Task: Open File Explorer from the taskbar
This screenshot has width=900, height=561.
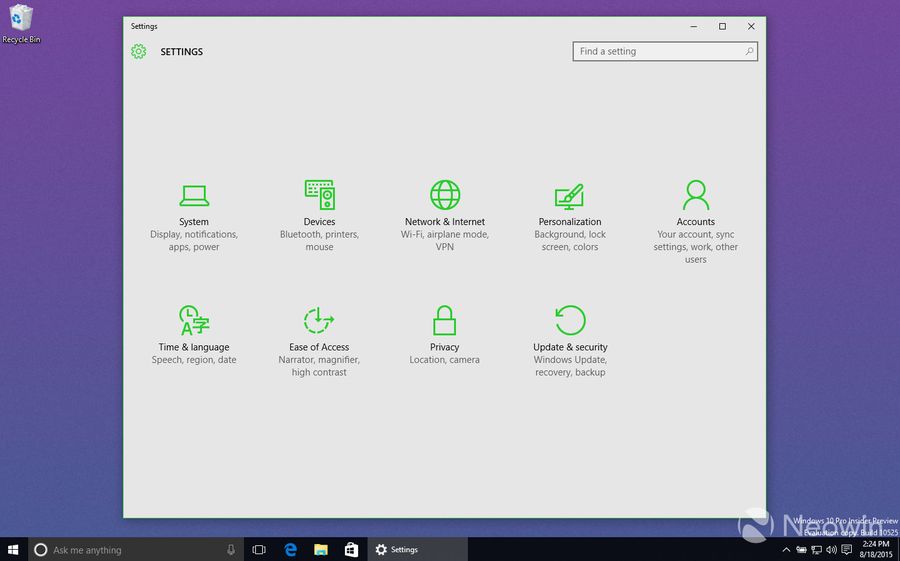Action: click(321, 550)
